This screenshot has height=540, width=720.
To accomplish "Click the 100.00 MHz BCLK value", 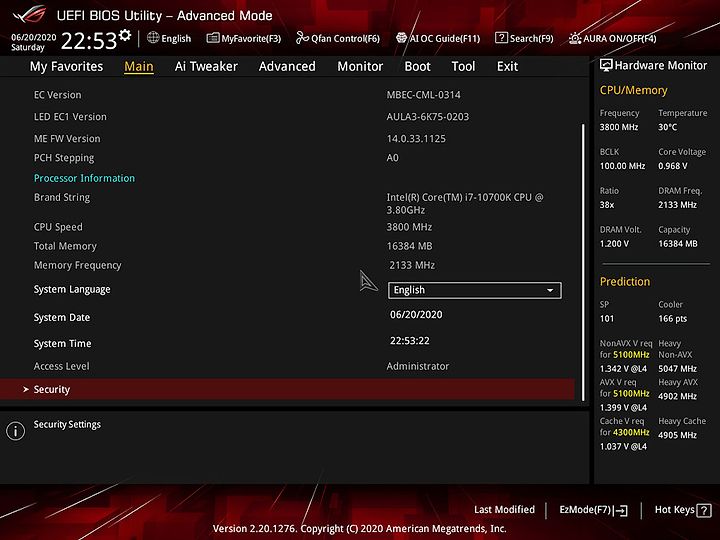I will click(x=622, y=166).
